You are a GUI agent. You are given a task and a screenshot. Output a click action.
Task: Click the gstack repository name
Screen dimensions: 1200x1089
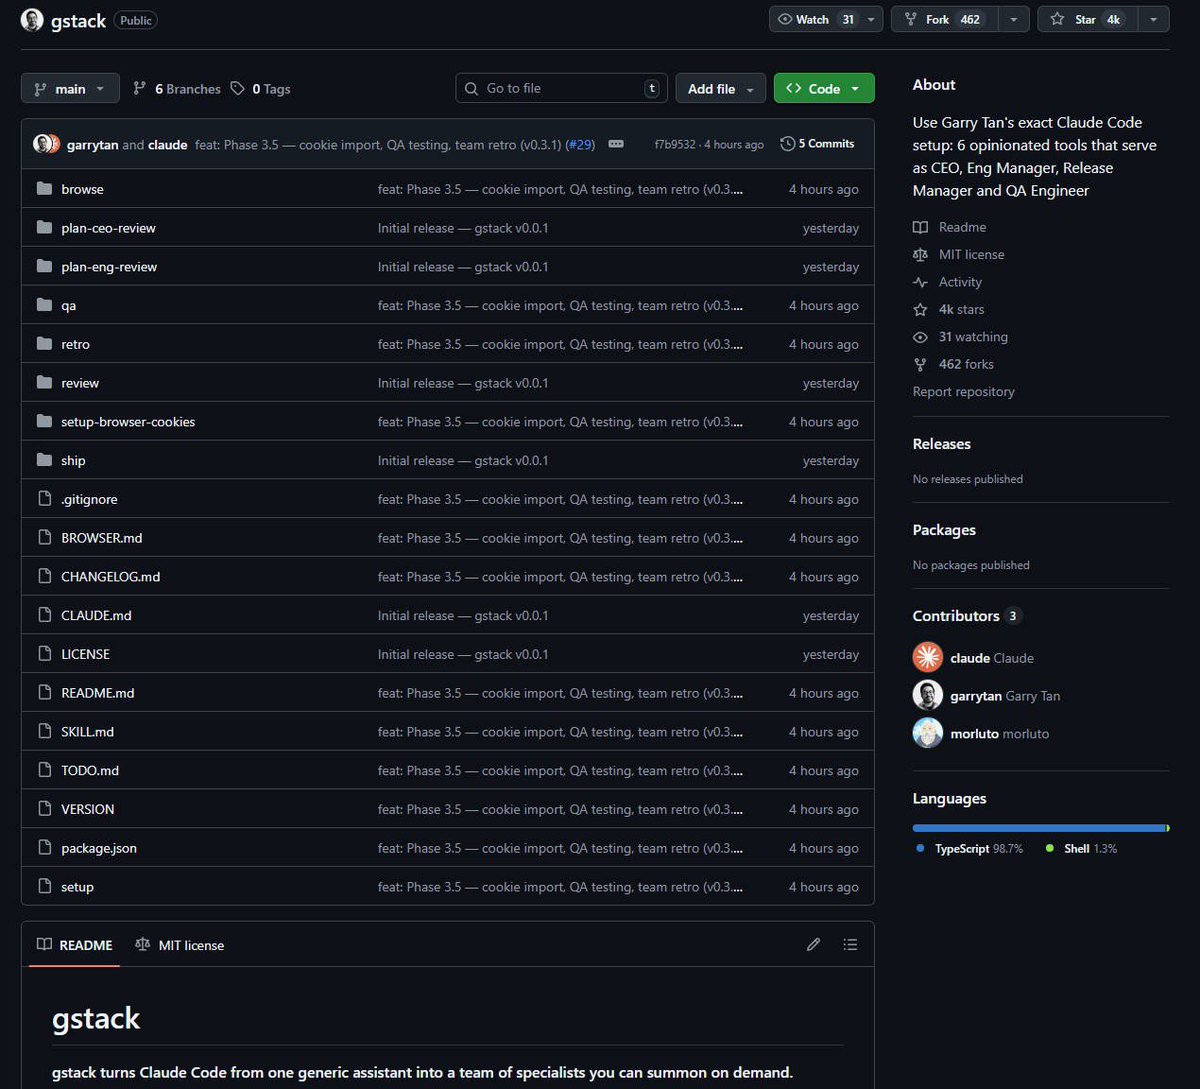[78, 21]
